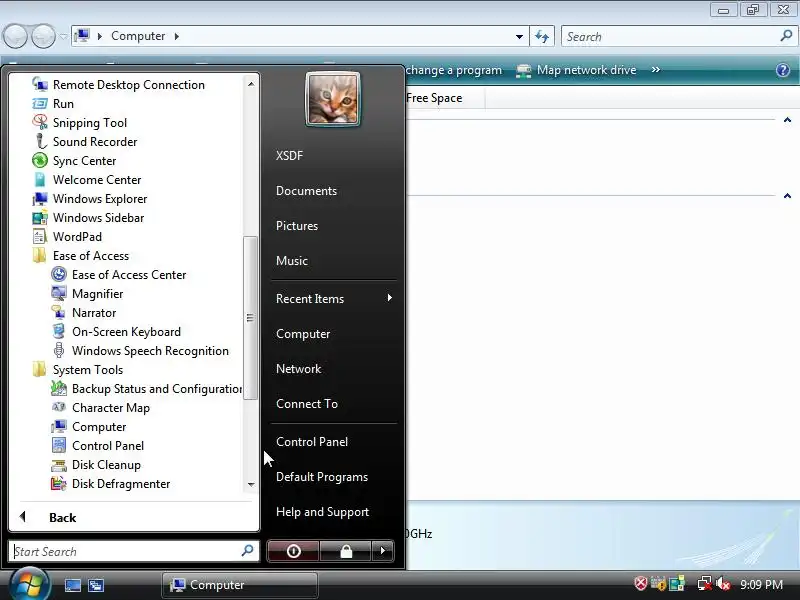Viewport: 800px width, 600px height.
Task: Click the red security shield tray icon
Action: pyautogui.click(x=641, y=584)
